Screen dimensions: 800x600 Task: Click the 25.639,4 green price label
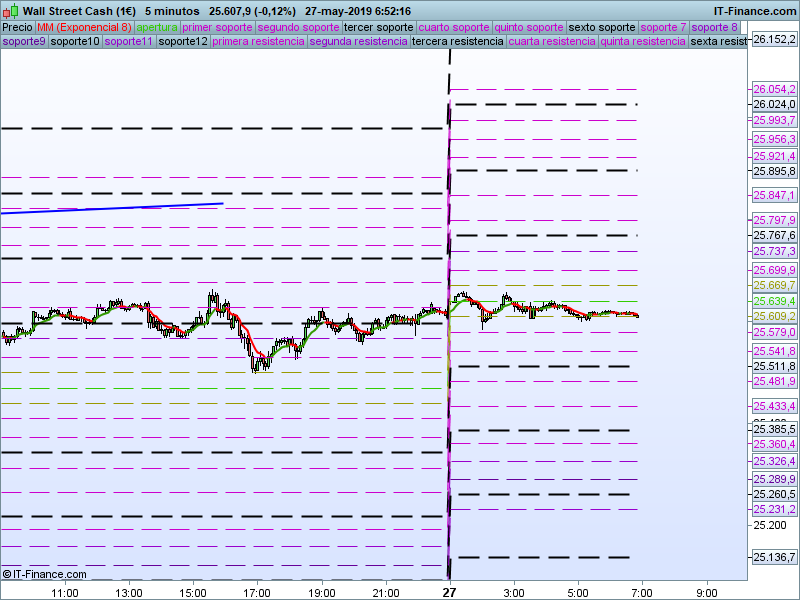point(774,301)
